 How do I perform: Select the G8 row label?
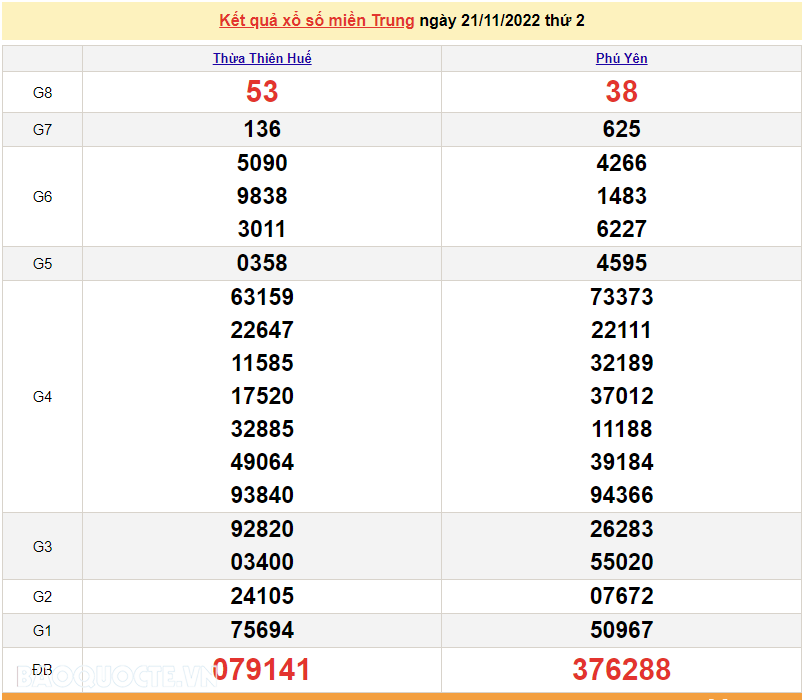pos(42,91)
